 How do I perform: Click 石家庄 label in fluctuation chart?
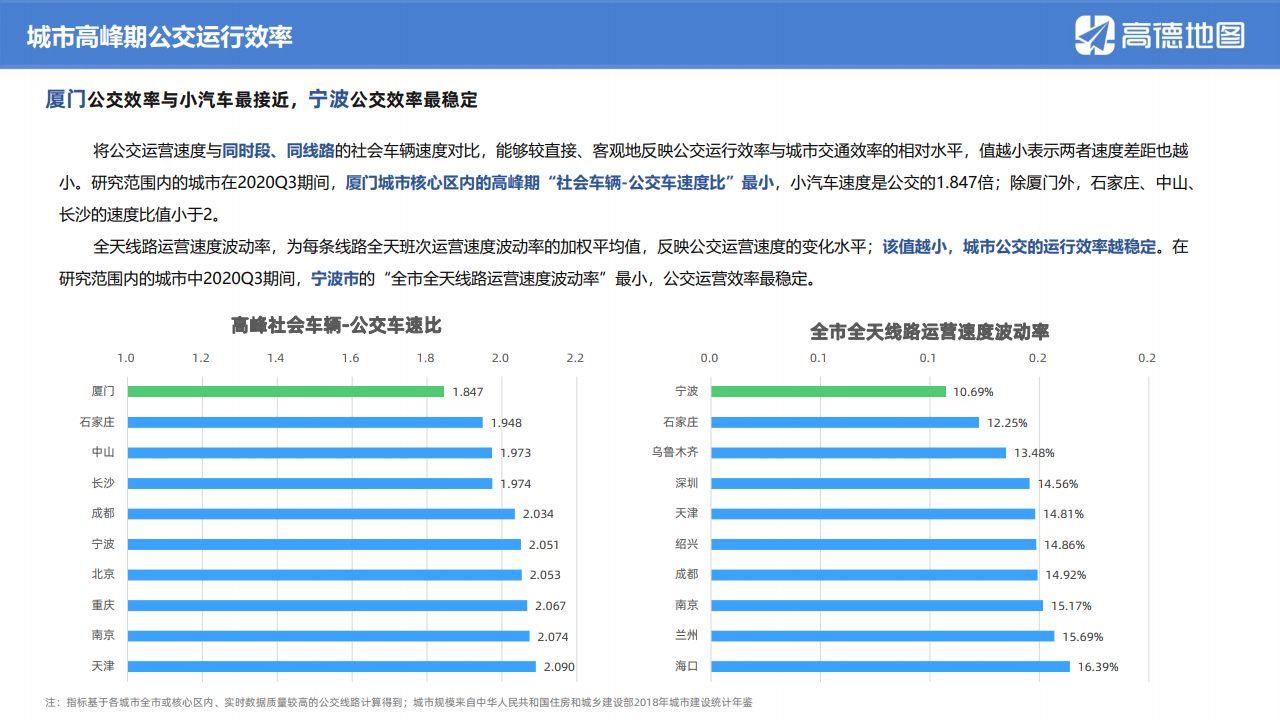click(x=681, y=422)
